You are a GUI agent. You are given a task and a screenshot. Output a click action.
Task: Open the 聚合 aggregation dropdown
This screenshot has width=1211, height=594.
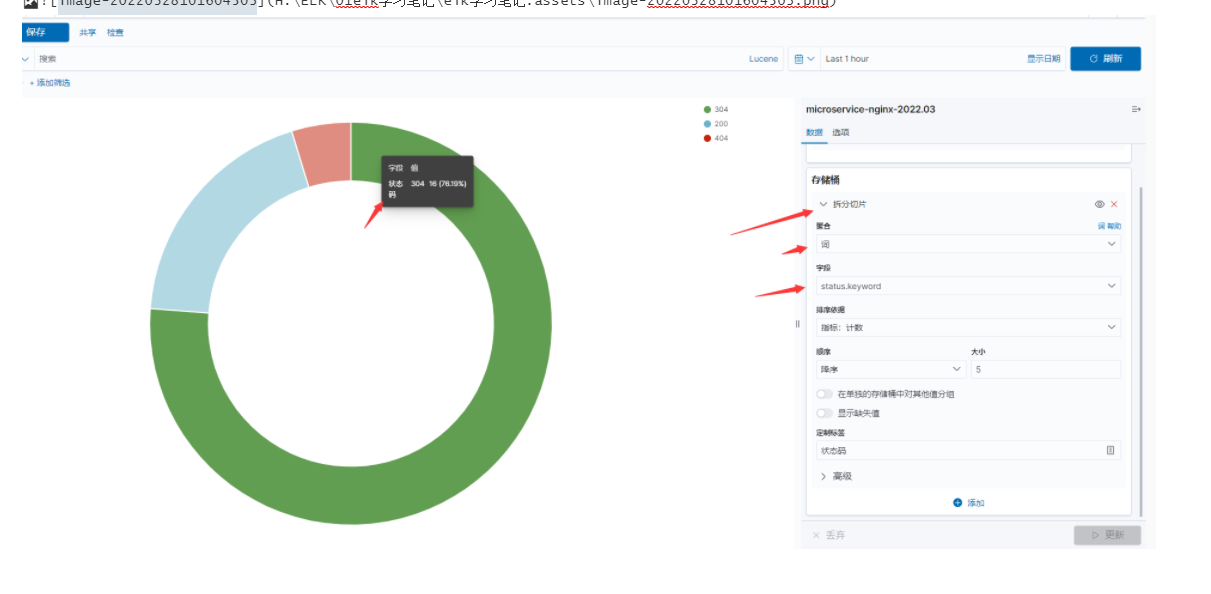point(968,244)
